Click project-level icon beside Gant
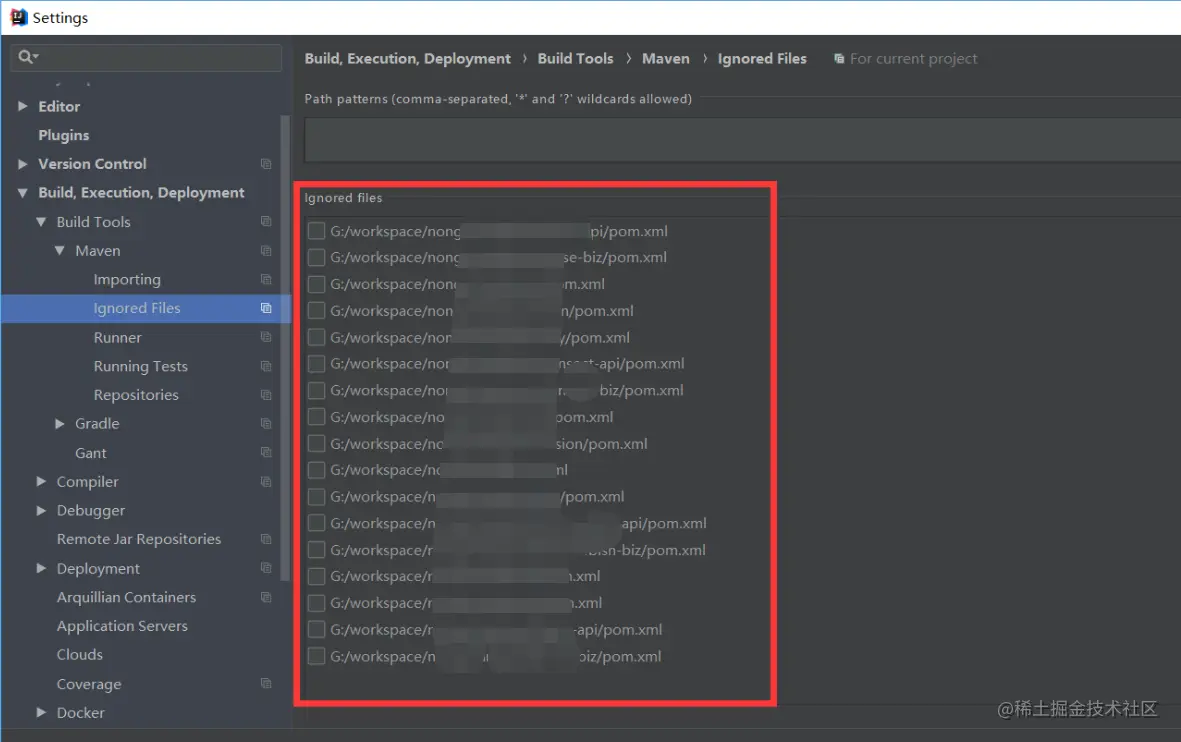 pyautogui.click(x=266, y=452)
